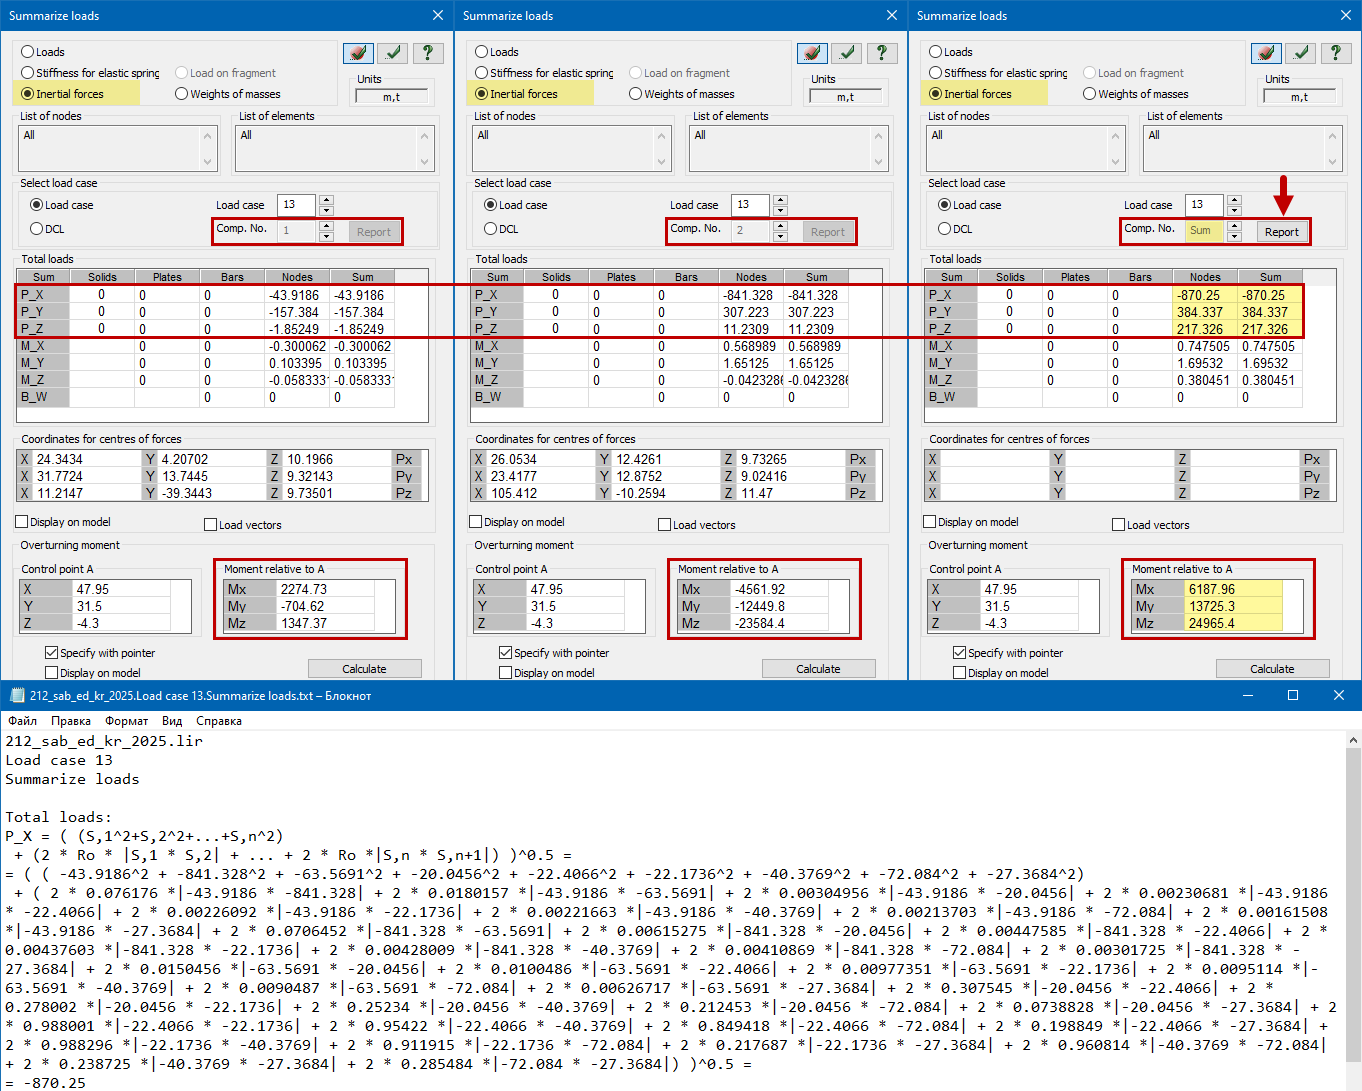Open help question mark icon in right dialog
The height and width of the screenshot is (1091, 1362).
pyautogui.click(x=1335, y=53)
